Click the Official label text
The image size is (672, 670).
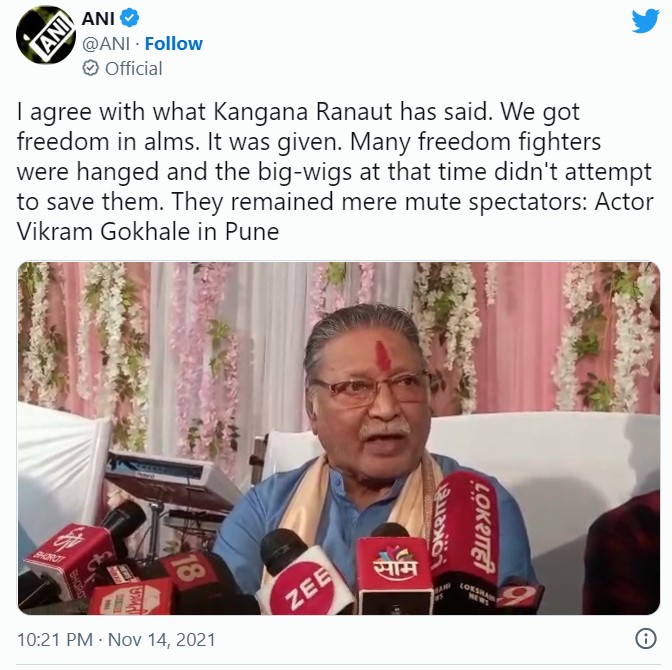[134, 68]
